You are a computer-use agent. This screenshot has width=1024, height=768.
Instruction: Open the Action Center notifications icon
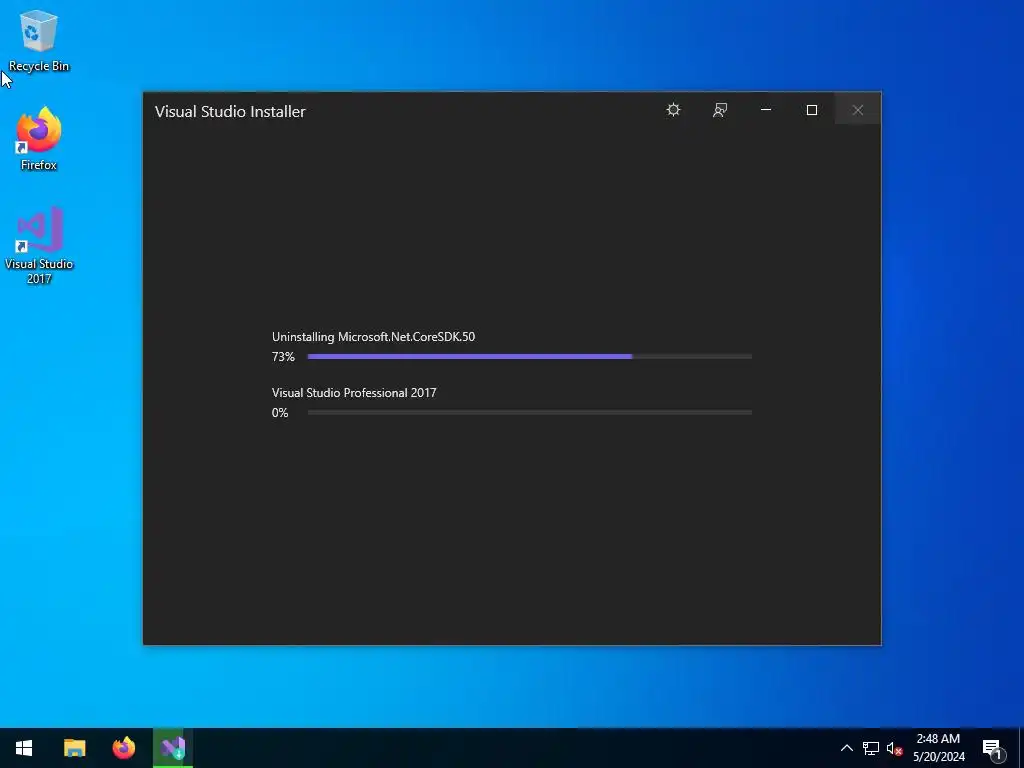993,749
